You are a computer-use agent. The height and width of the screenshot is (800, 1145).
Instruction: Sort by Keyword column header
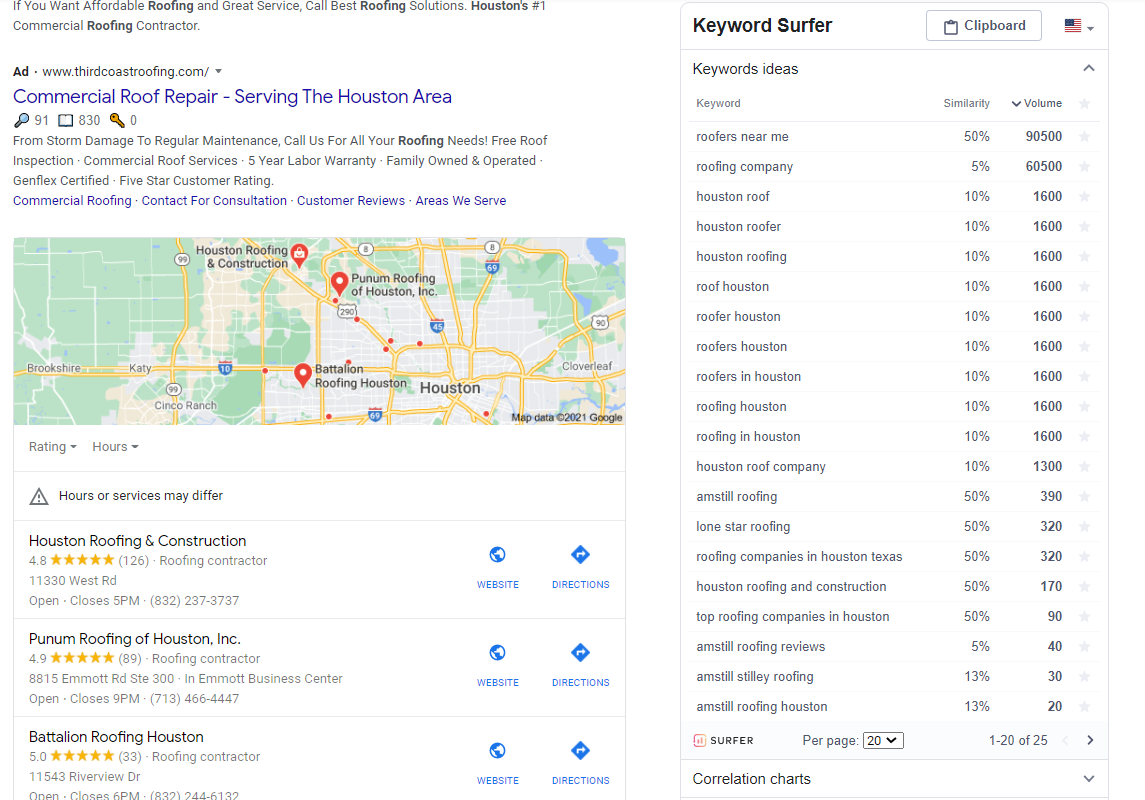[718, 104]
